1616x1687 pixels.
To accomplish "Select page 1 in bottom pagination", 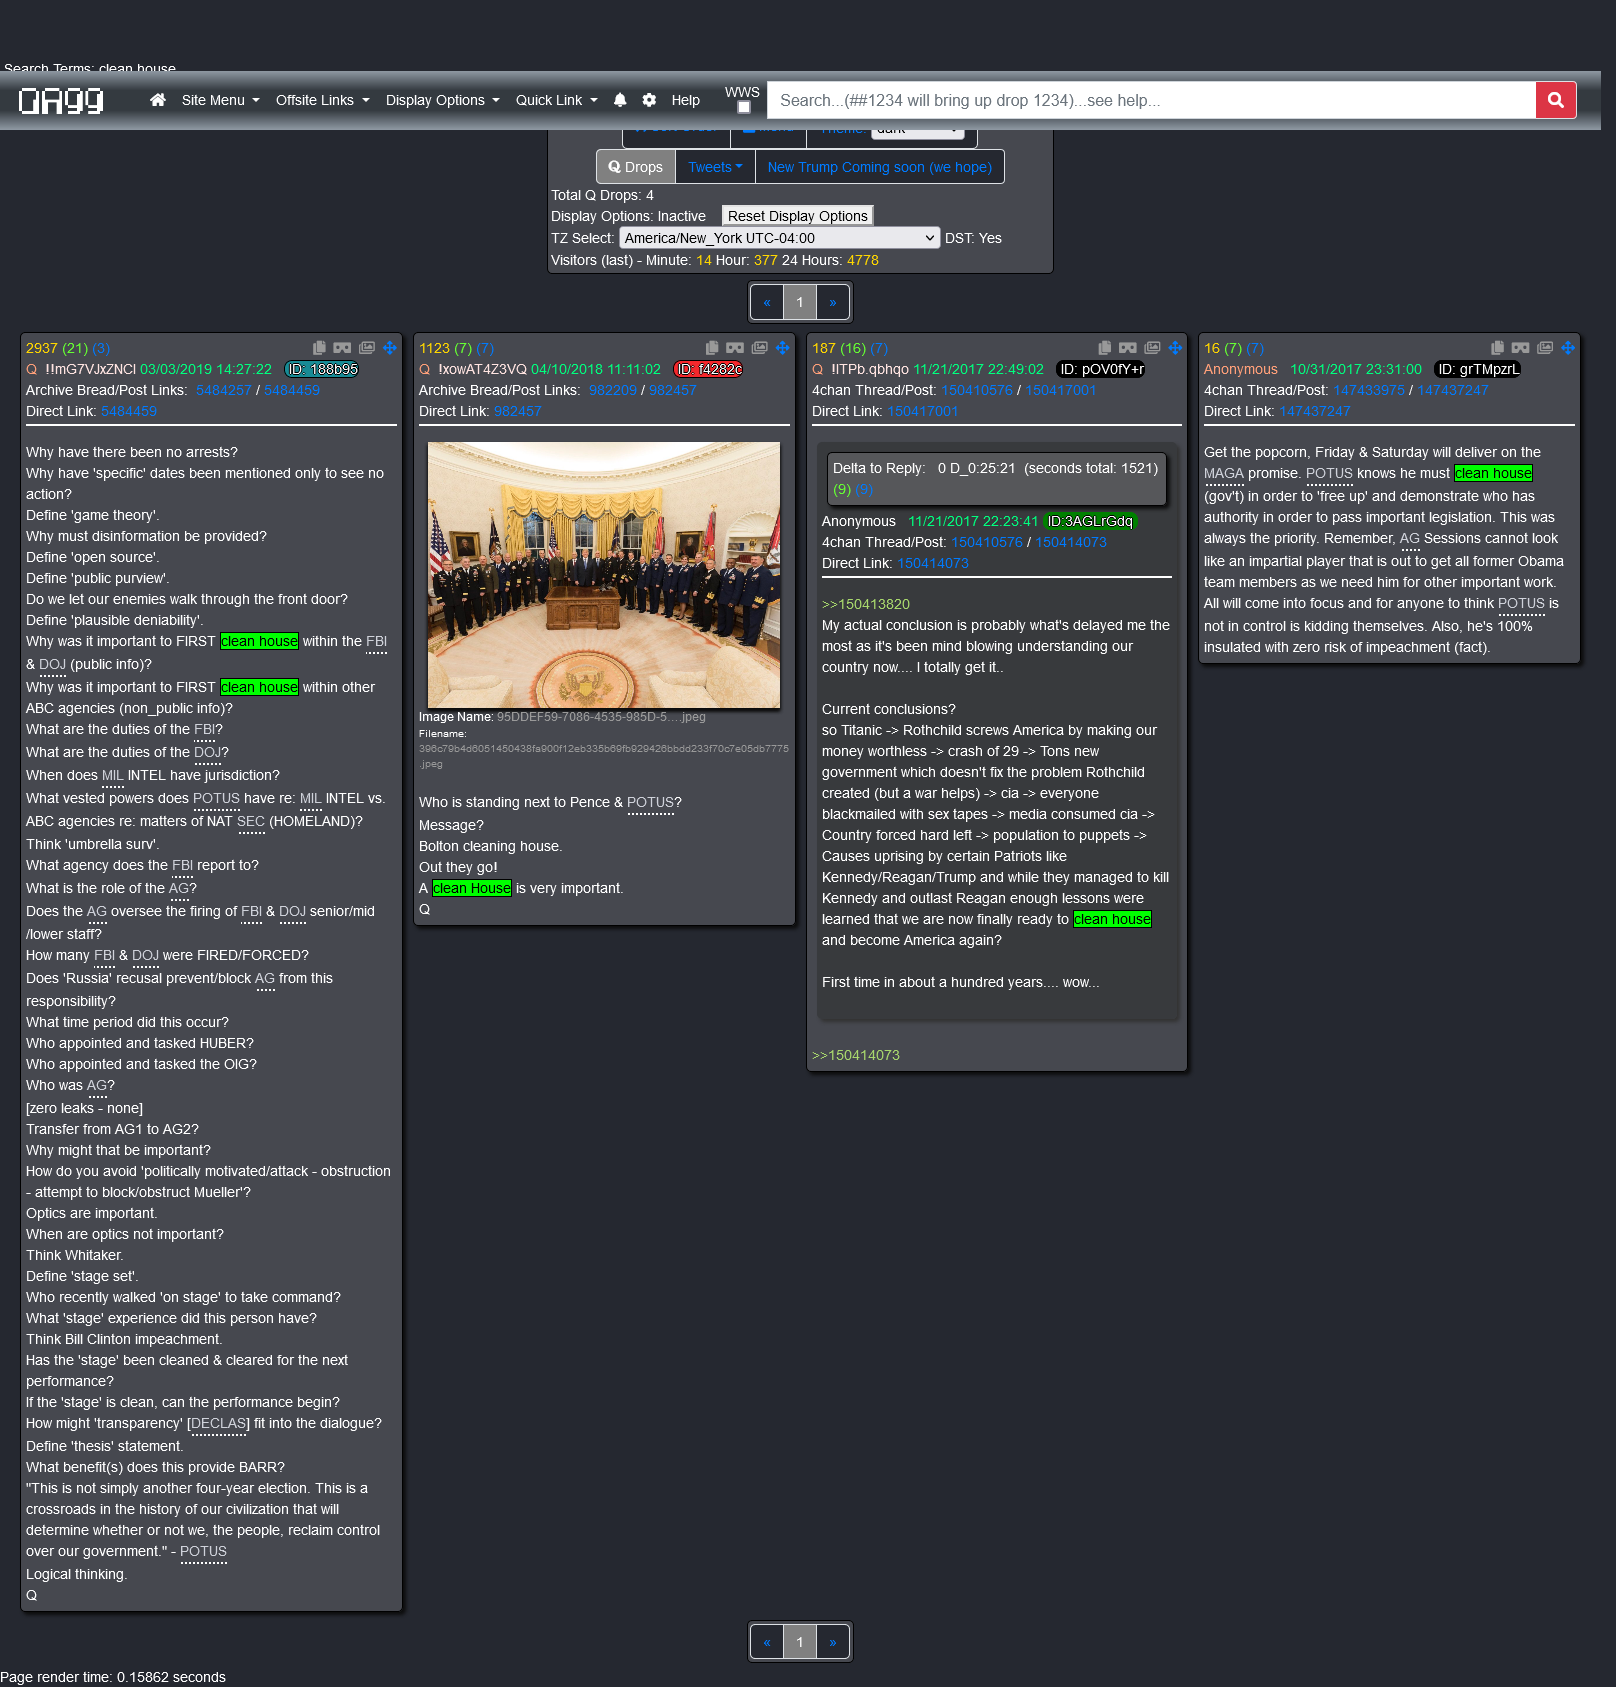I will pyautogui.click(x=800, y=1642).
